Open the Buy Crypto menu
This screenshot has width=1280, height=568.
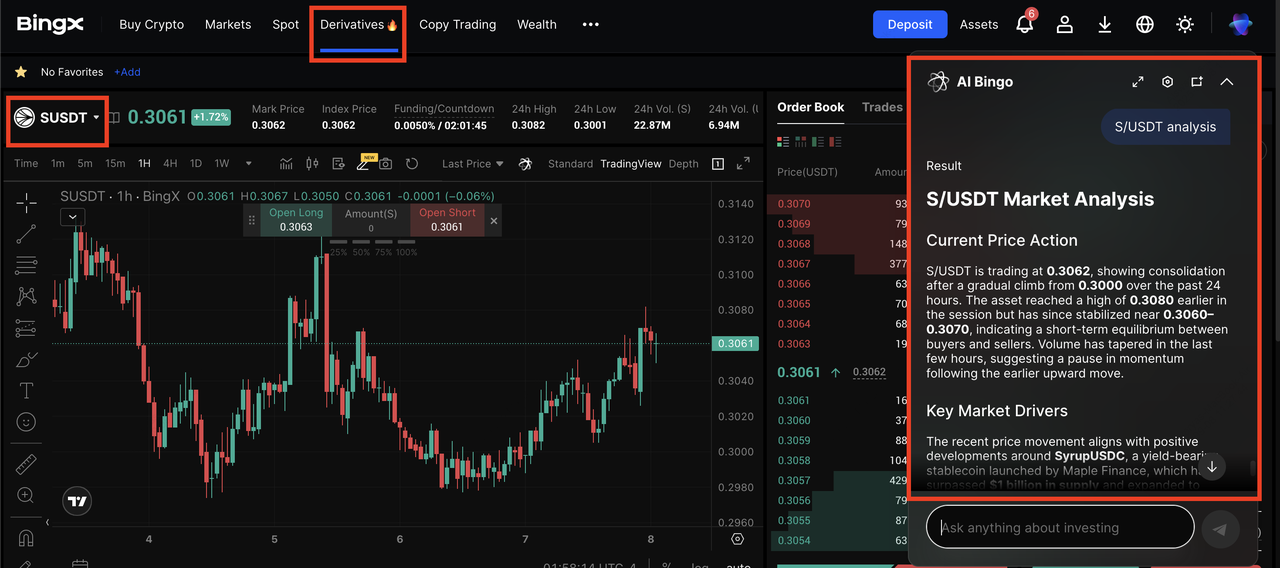point(151,24)
